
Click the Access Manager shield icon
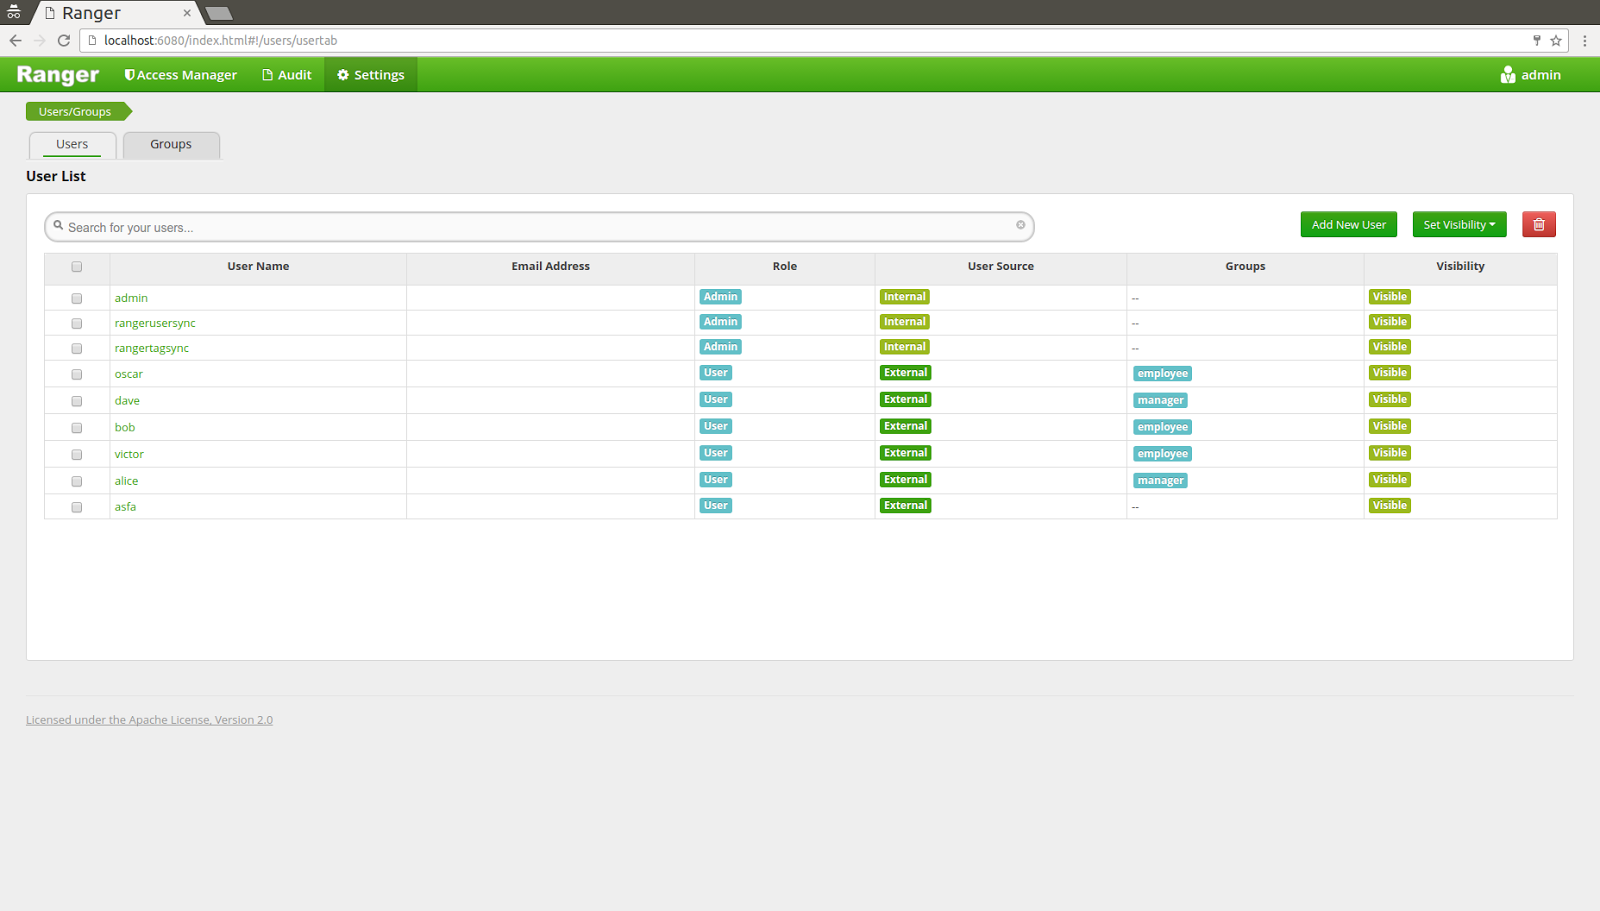point(129,74)
